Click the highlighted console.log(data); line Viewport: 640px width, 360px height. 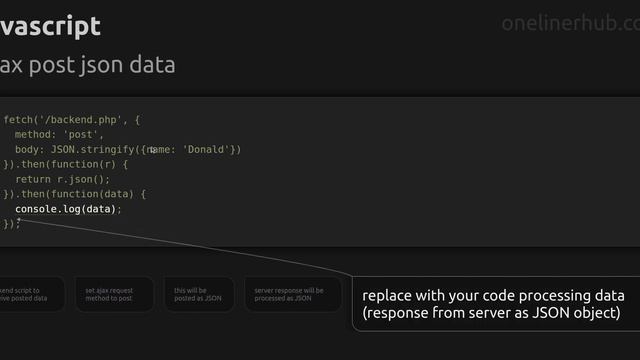click(x=68, y=209)
